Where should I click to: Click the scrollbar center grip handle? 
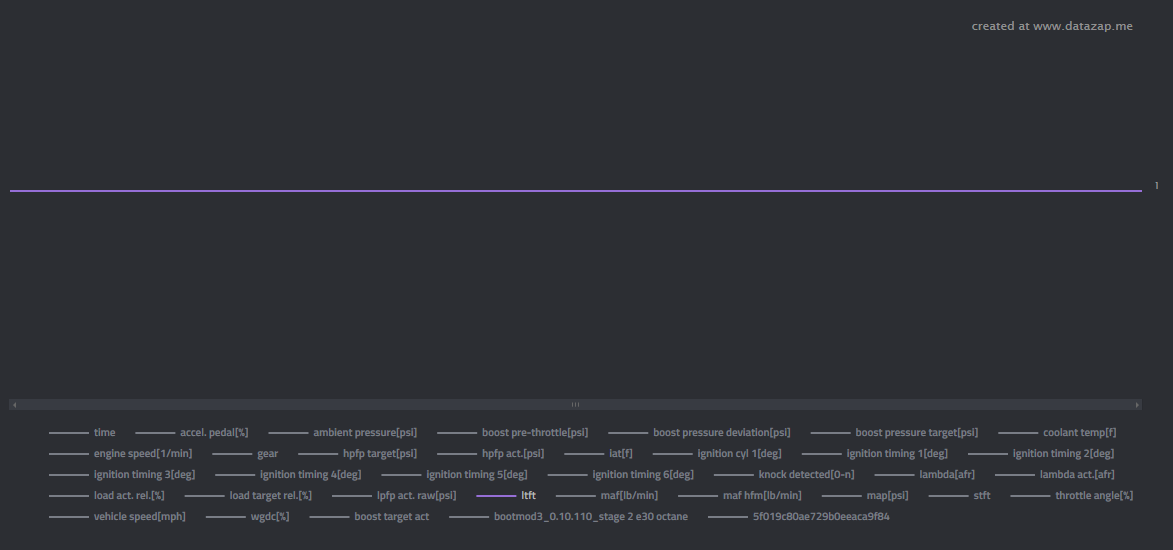pos(575,404)
